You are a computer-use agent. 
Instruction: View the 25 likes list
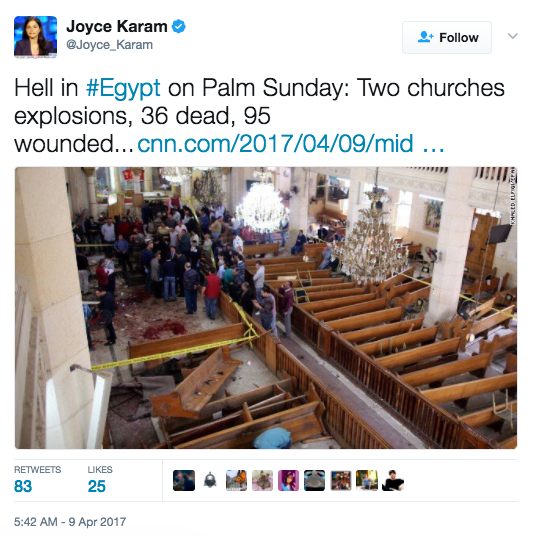(x=100, y=480)
